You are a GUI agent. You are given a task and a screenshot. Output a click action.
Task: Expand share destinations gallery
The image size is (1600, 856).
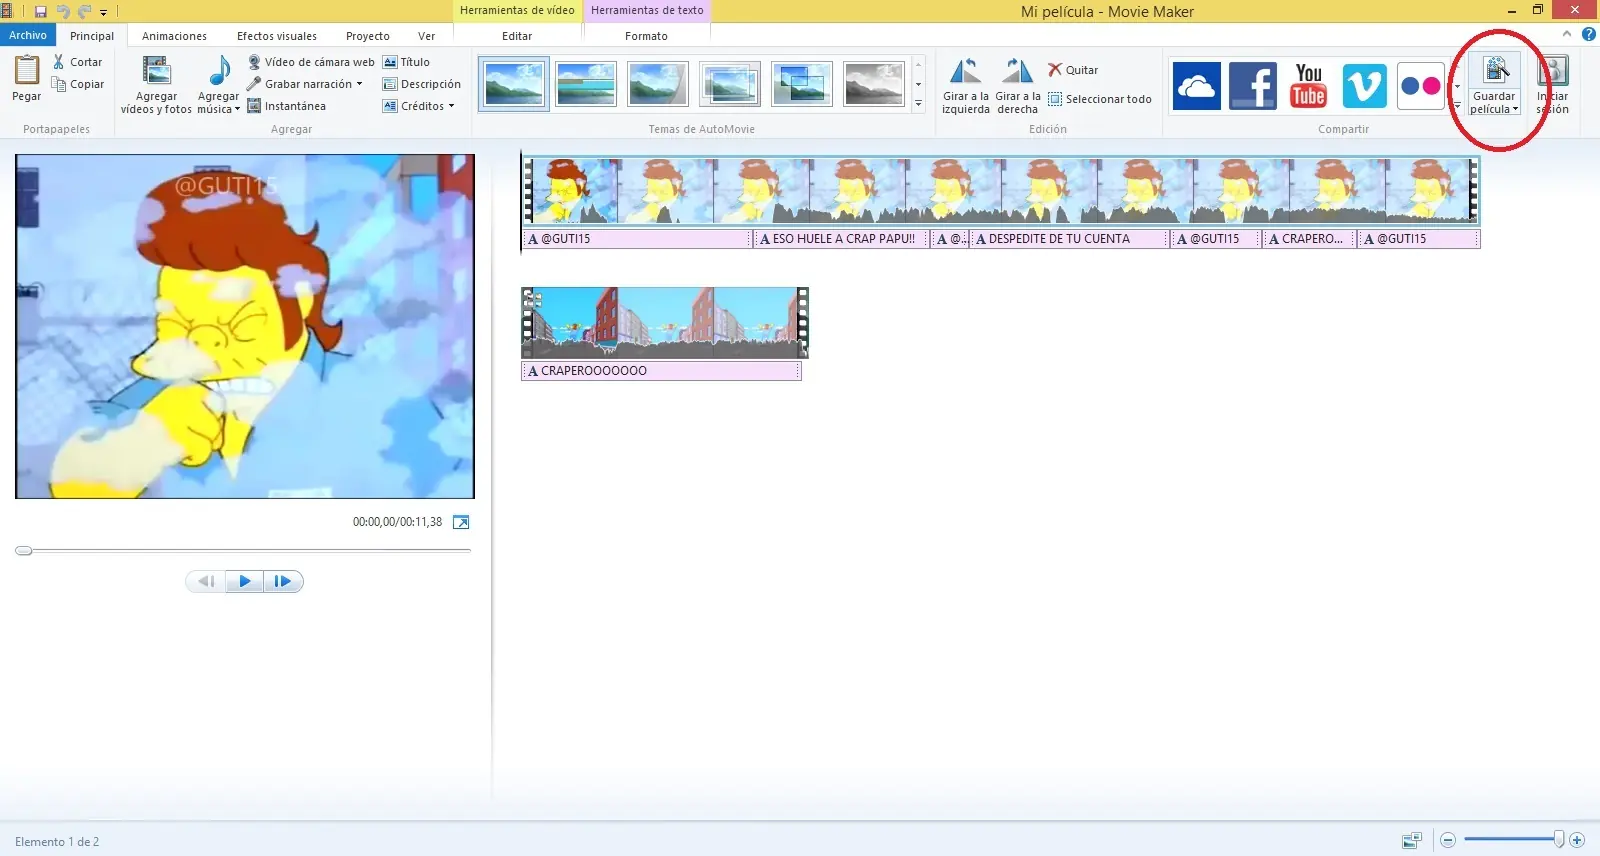click(1457, 105)
